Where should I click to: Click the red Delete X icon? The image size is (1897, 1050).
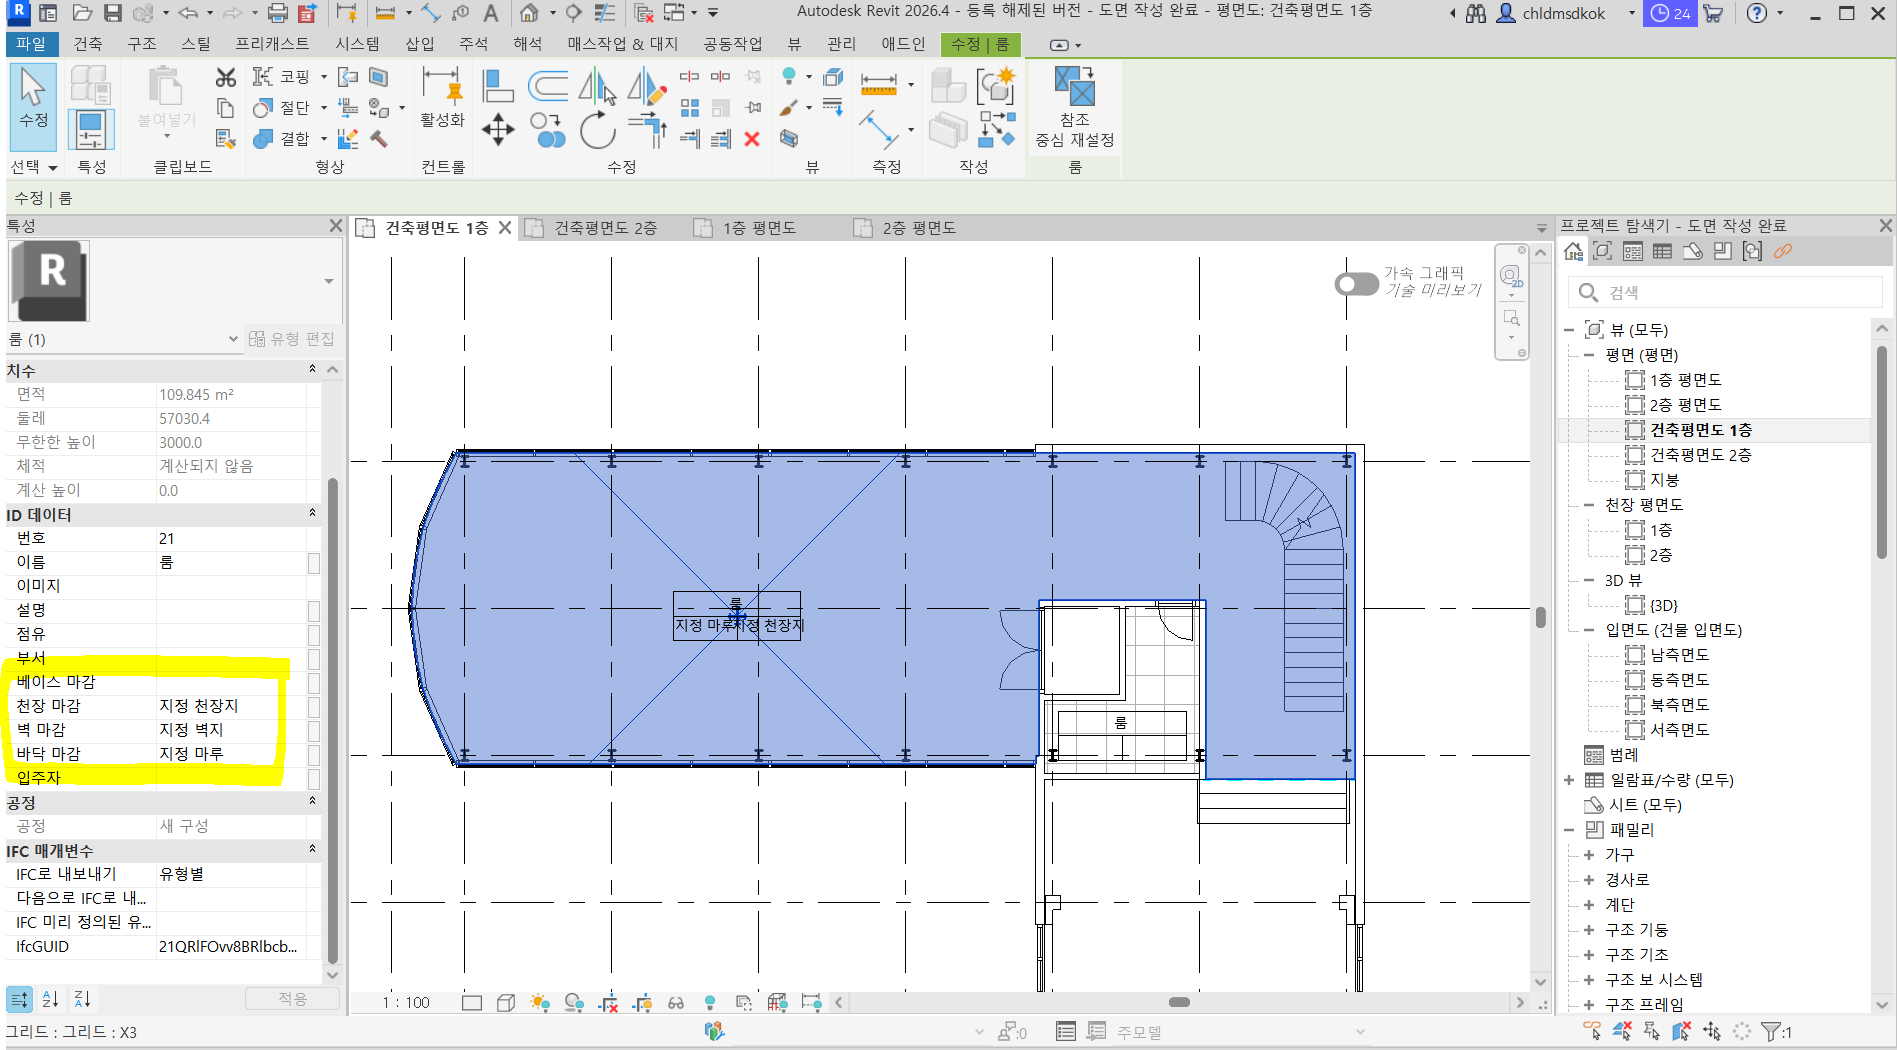[x=752, y=139]
